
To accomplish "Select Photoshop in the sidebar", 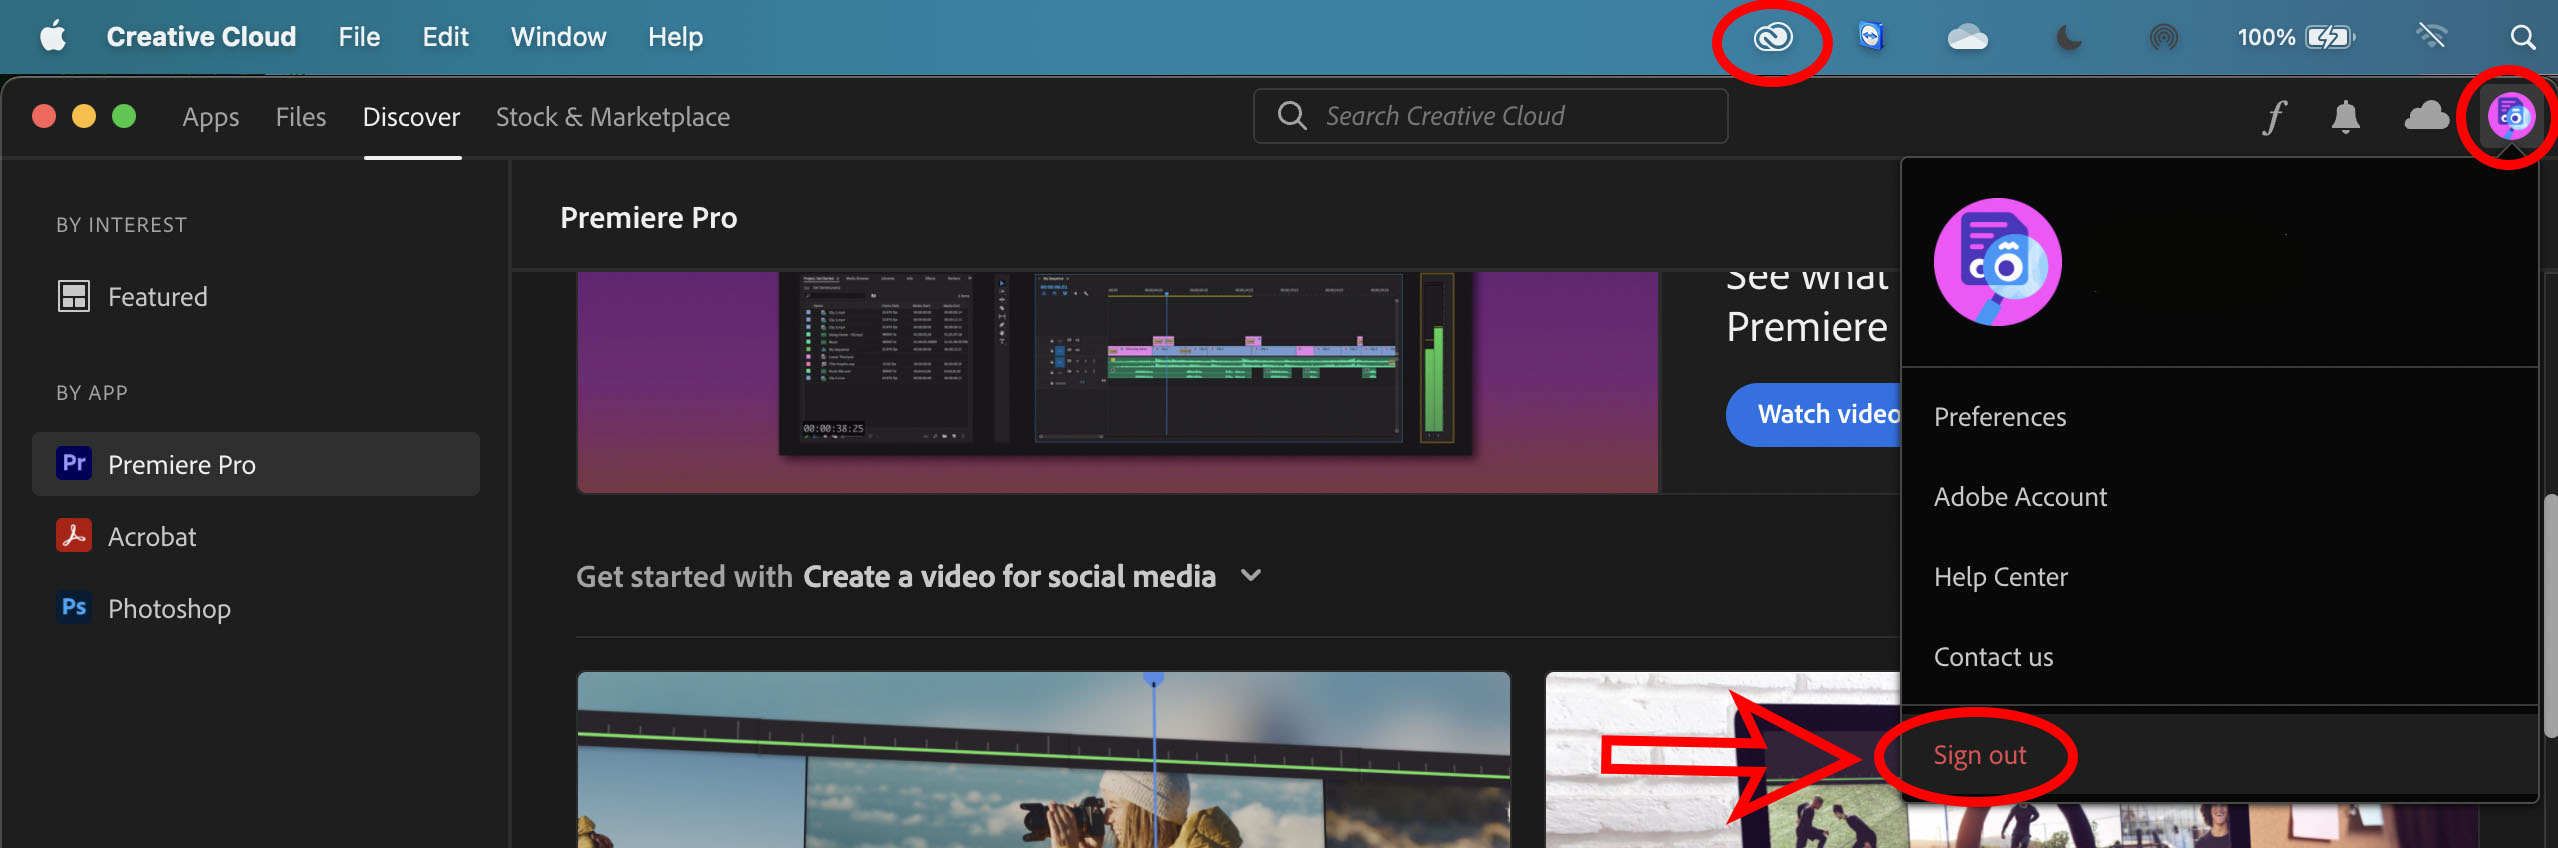I will [x=255, y=608].
